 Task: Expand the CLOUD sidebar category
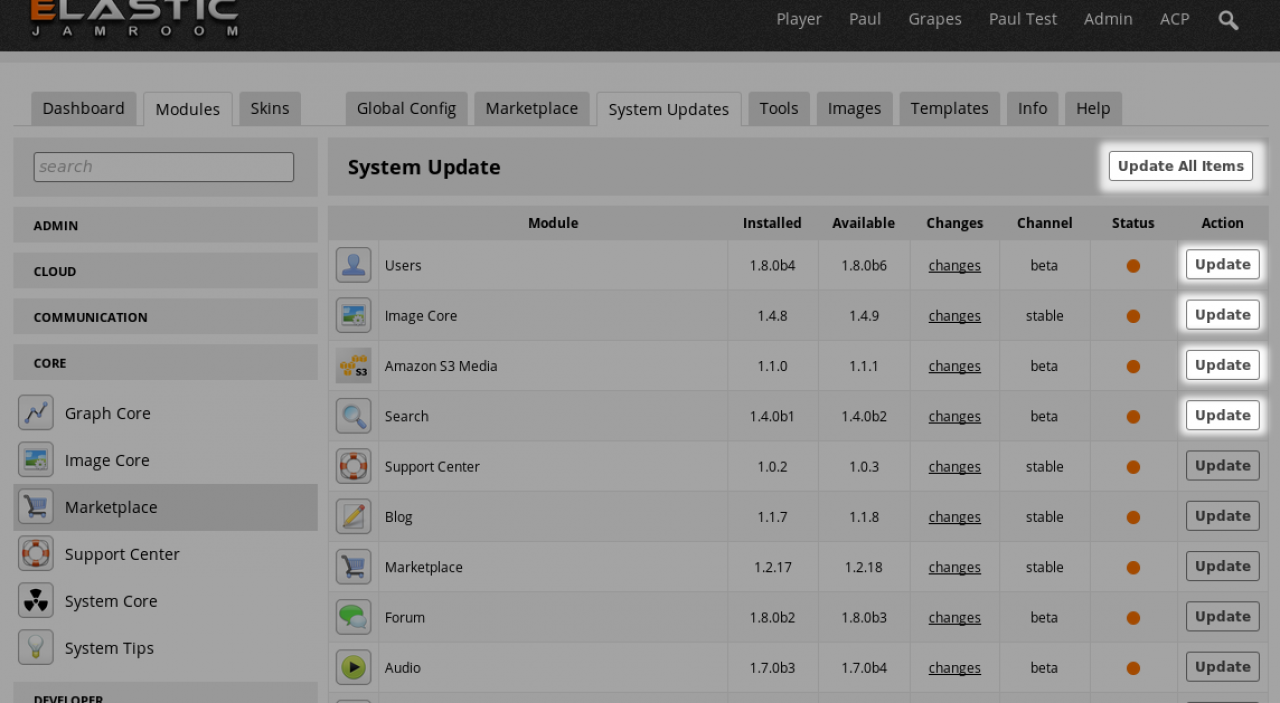pos(165,271)
